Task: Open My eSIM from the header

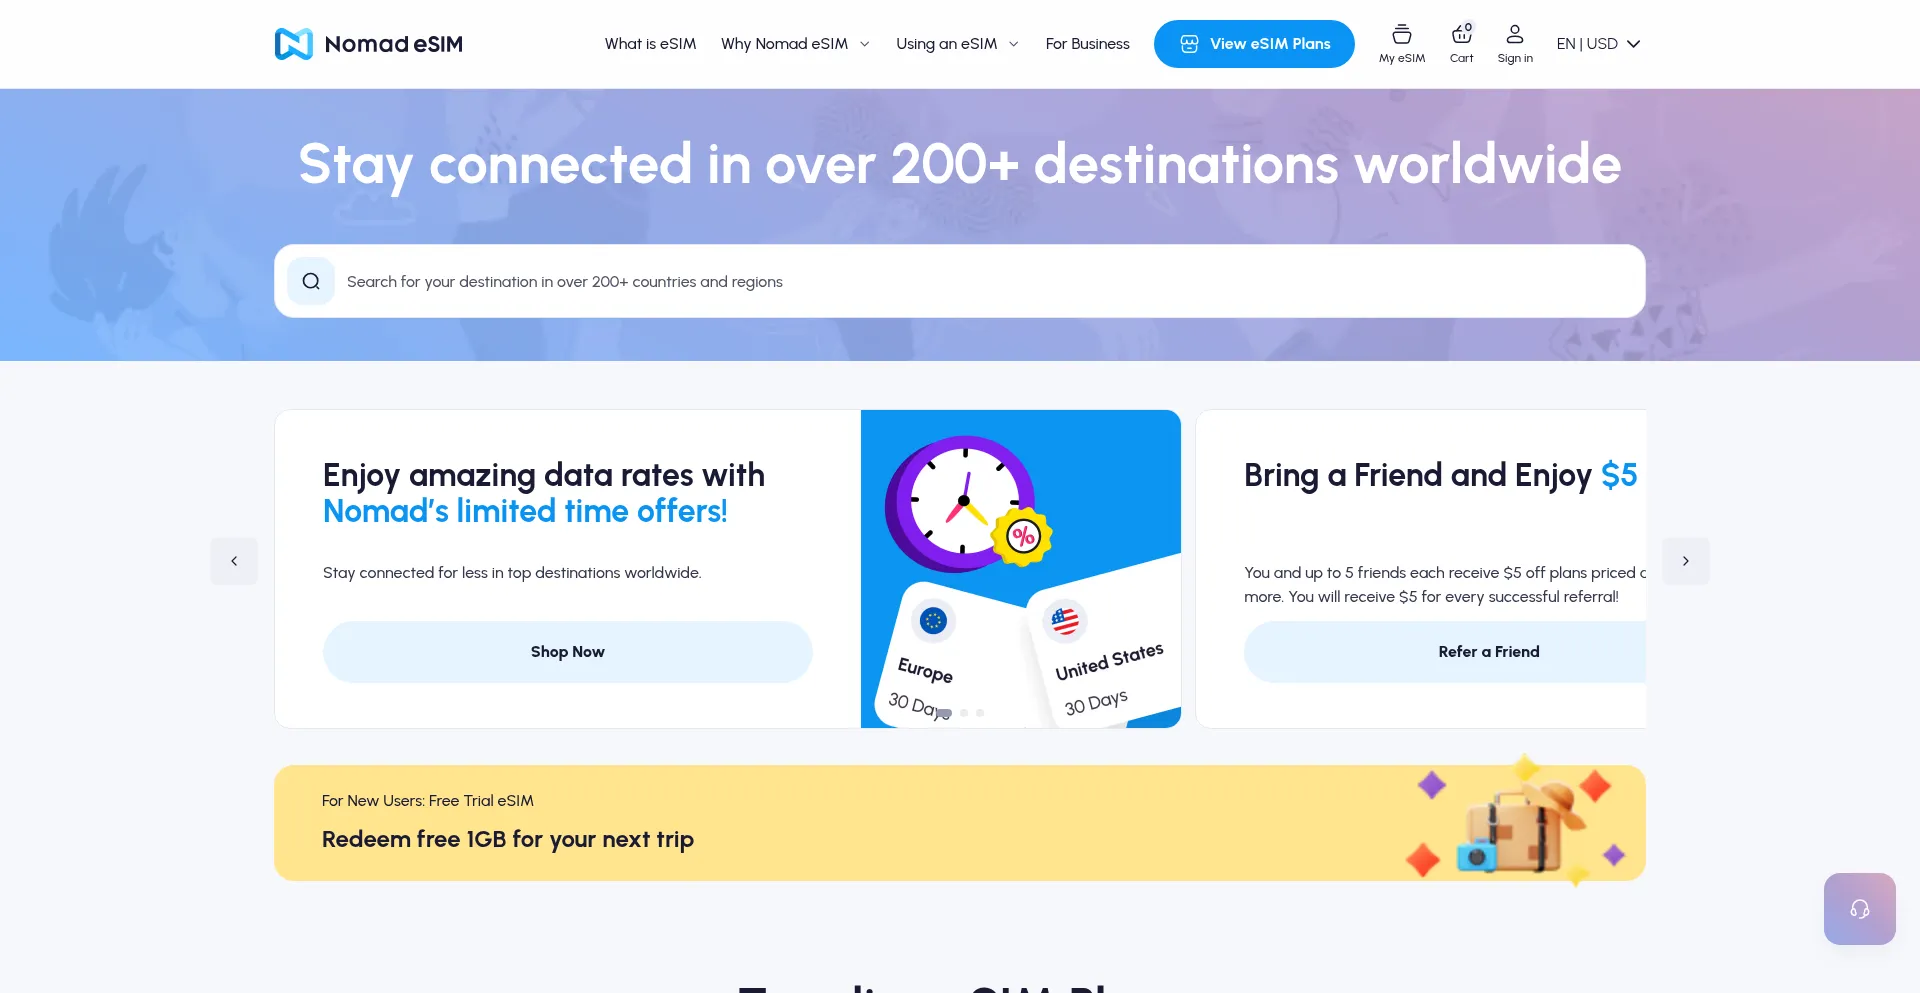Action: point(1401,43)
